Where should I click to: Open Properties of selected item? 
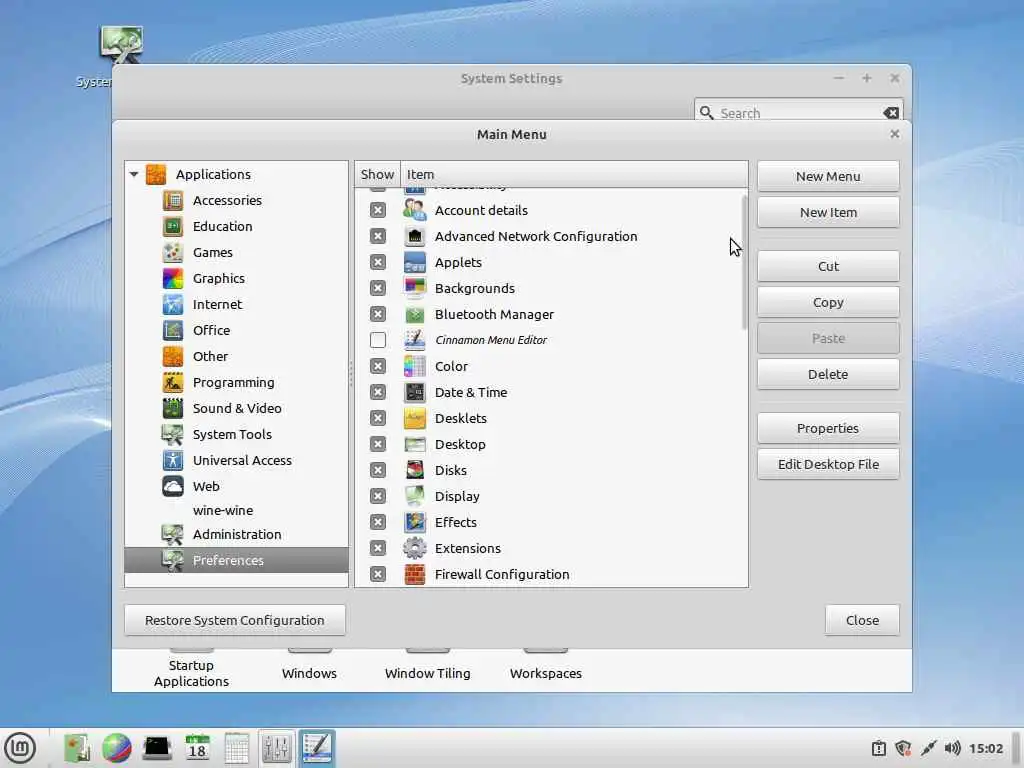click(828, 428)
